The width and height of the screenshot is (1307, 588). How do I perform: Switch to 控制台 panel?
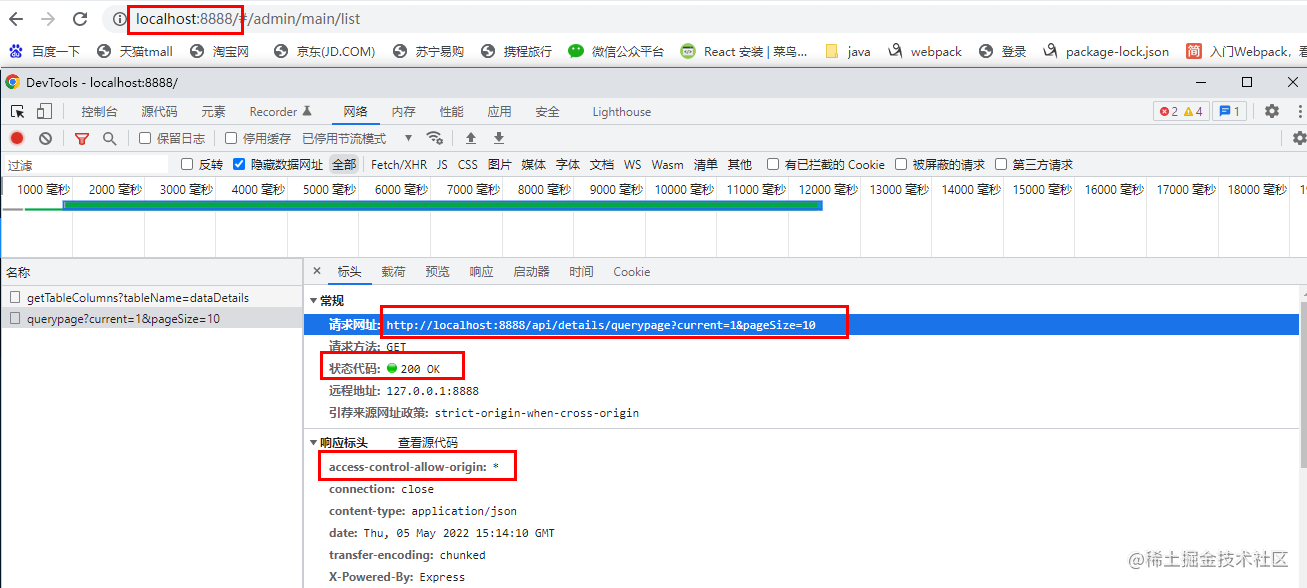tap(99, 111)
